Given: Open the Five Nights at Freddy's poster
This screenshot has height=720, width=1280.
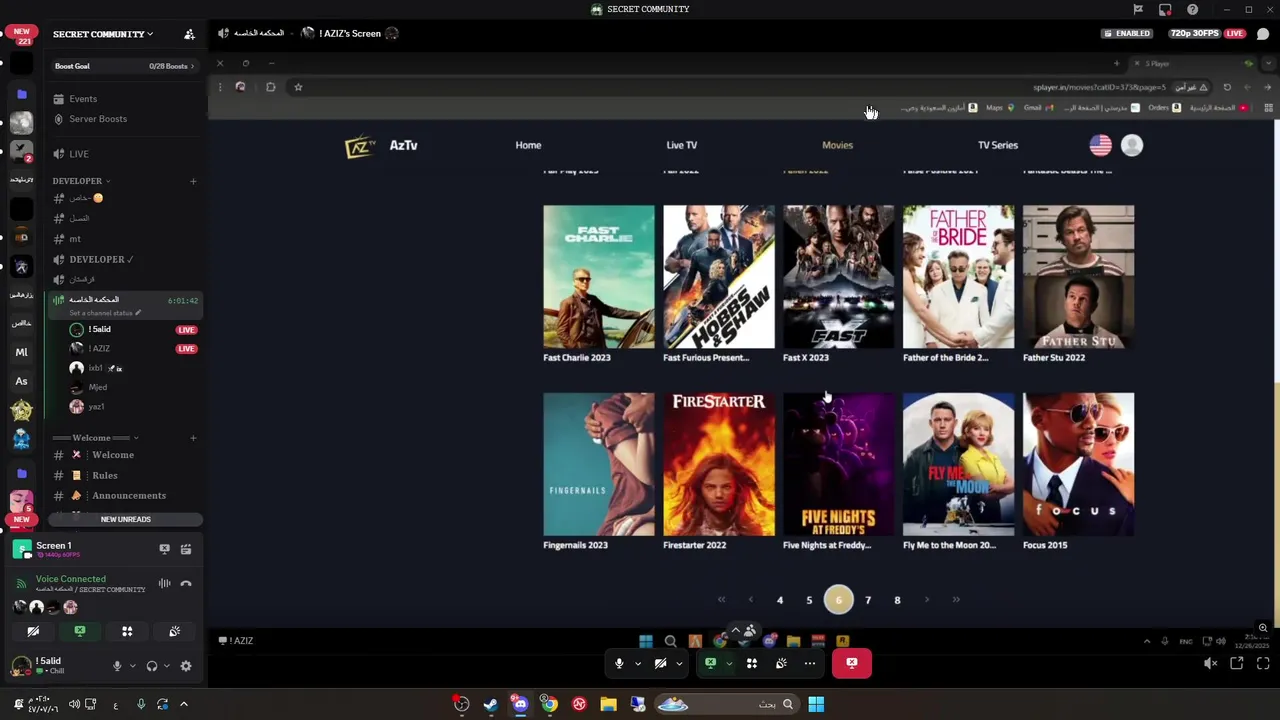Looking at the screenshot, I should click(839, 464).
